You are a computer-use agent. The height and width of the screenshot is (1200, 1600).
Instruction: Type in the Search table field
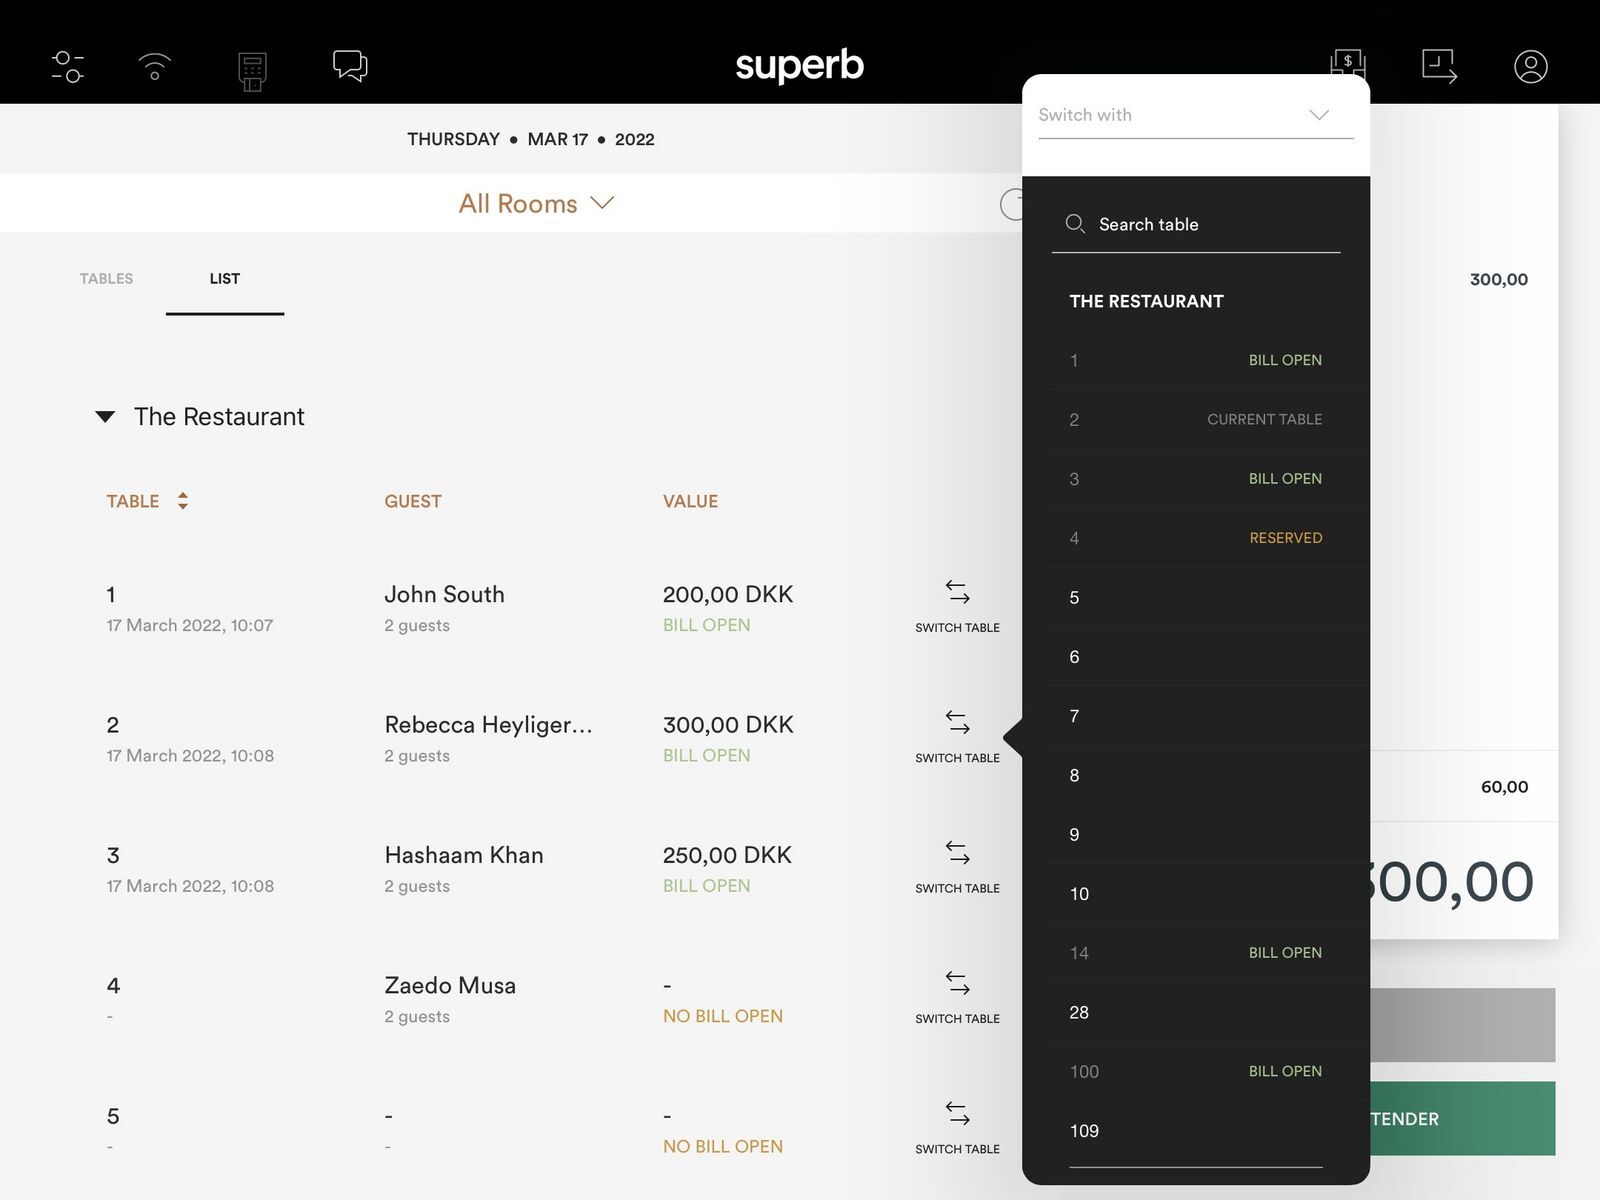[x=1195, y=225]
